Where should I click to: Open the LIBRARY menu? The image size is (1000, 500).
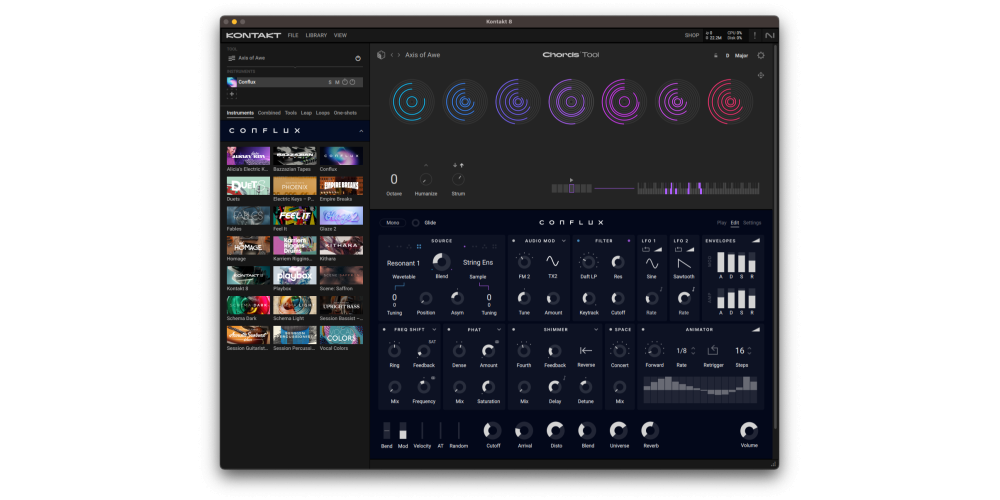pos(316,36)
